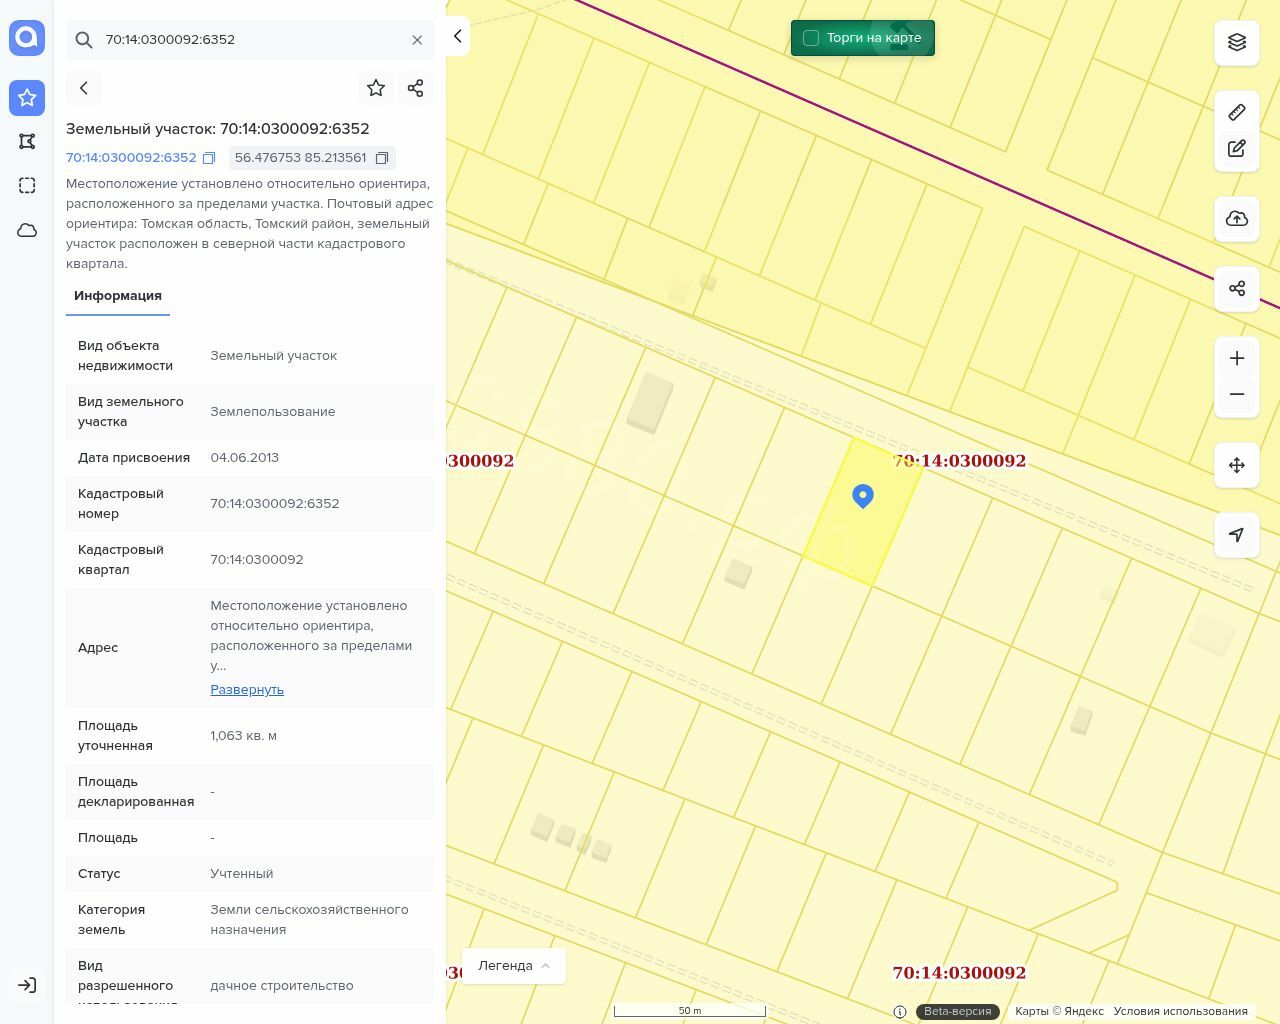Click the move/pan map tool
This screenshot has width=1280, height=1024.
pyautogui.click(x=1237, y=465)
